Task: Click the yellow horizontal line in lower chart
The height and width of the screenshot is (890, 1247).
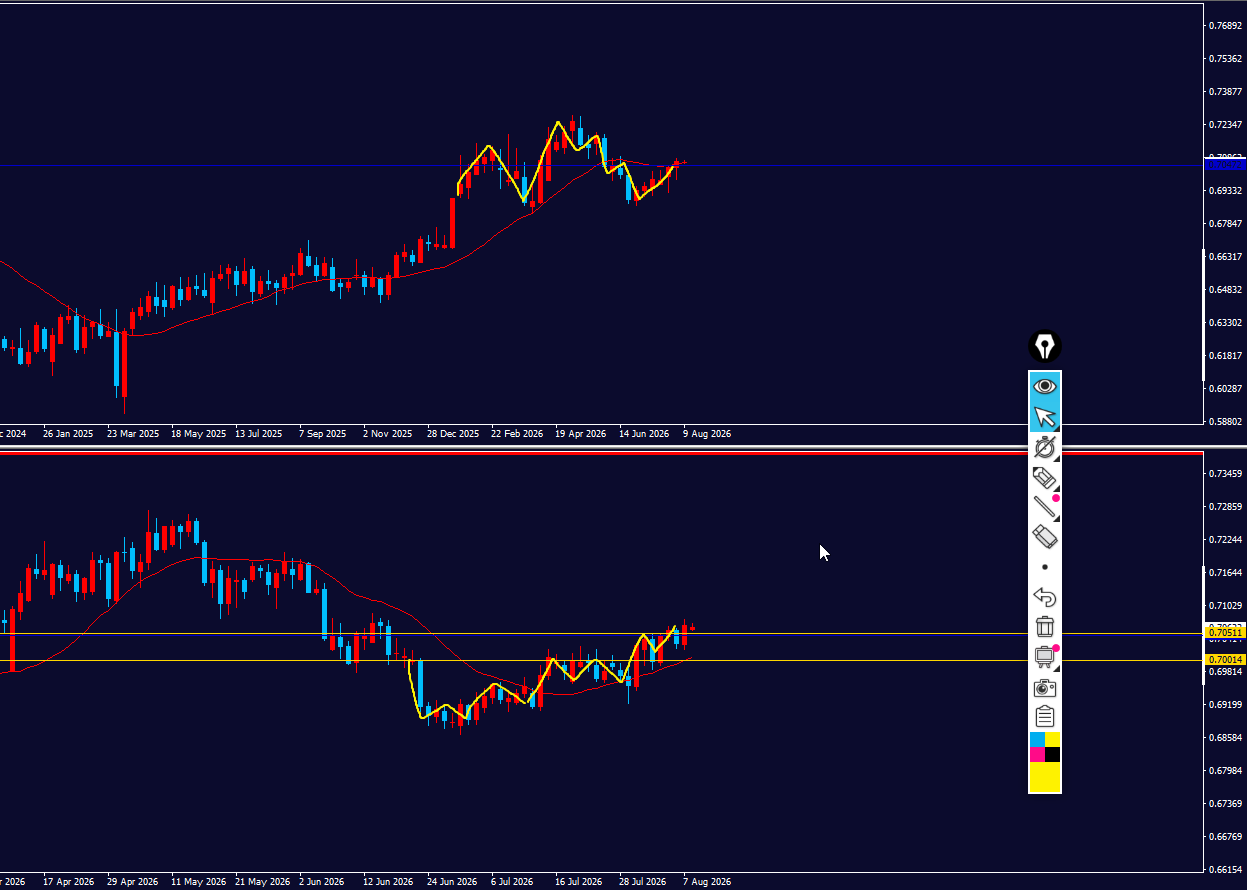Action: click(600, 660)
